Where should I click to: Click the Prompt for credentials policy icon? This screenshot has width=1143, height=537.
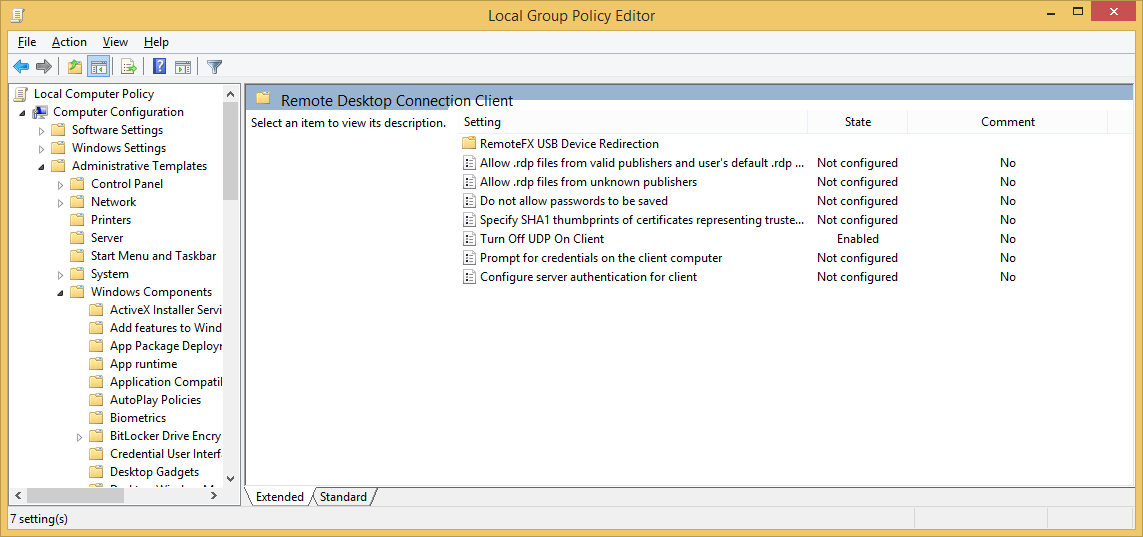point(469,257)
